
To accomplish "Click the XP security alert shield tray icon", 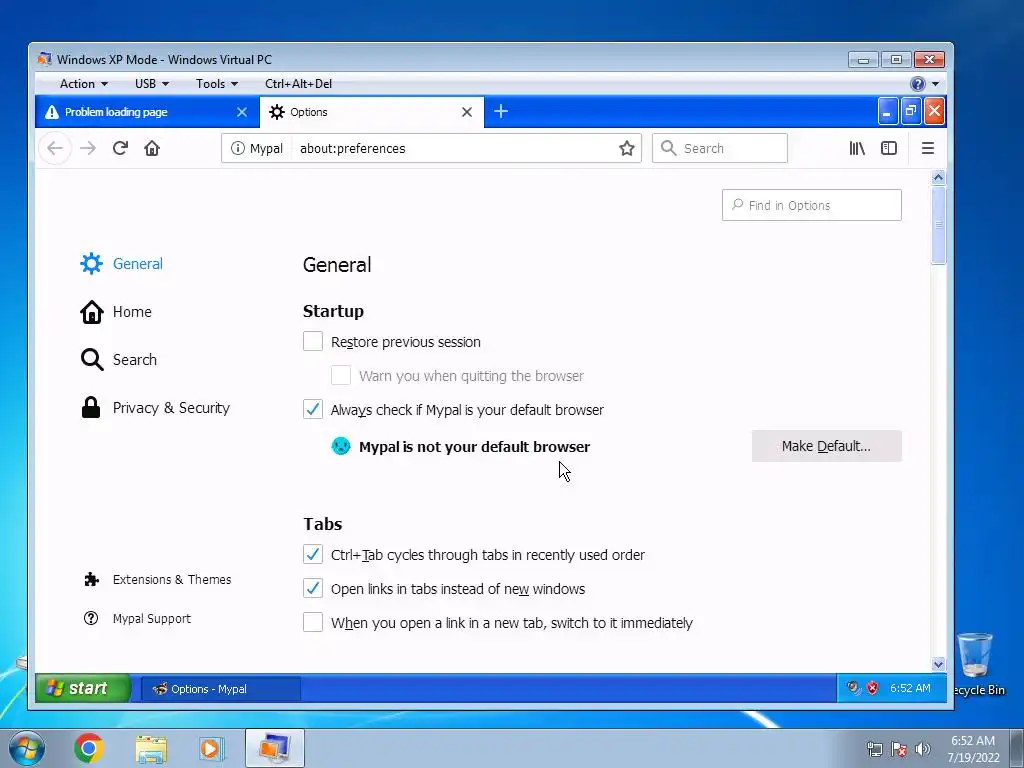I will (872, 688).
